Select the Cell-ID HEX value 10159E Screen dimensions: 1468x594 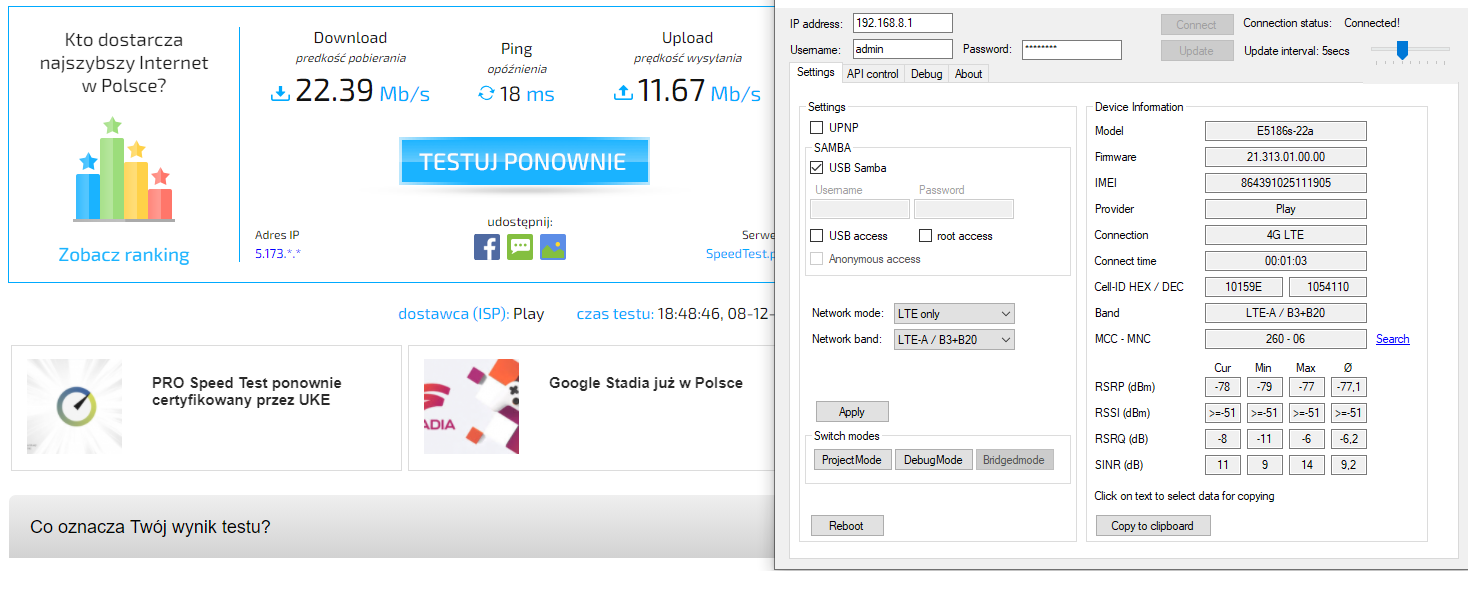tap(1243, 287)
